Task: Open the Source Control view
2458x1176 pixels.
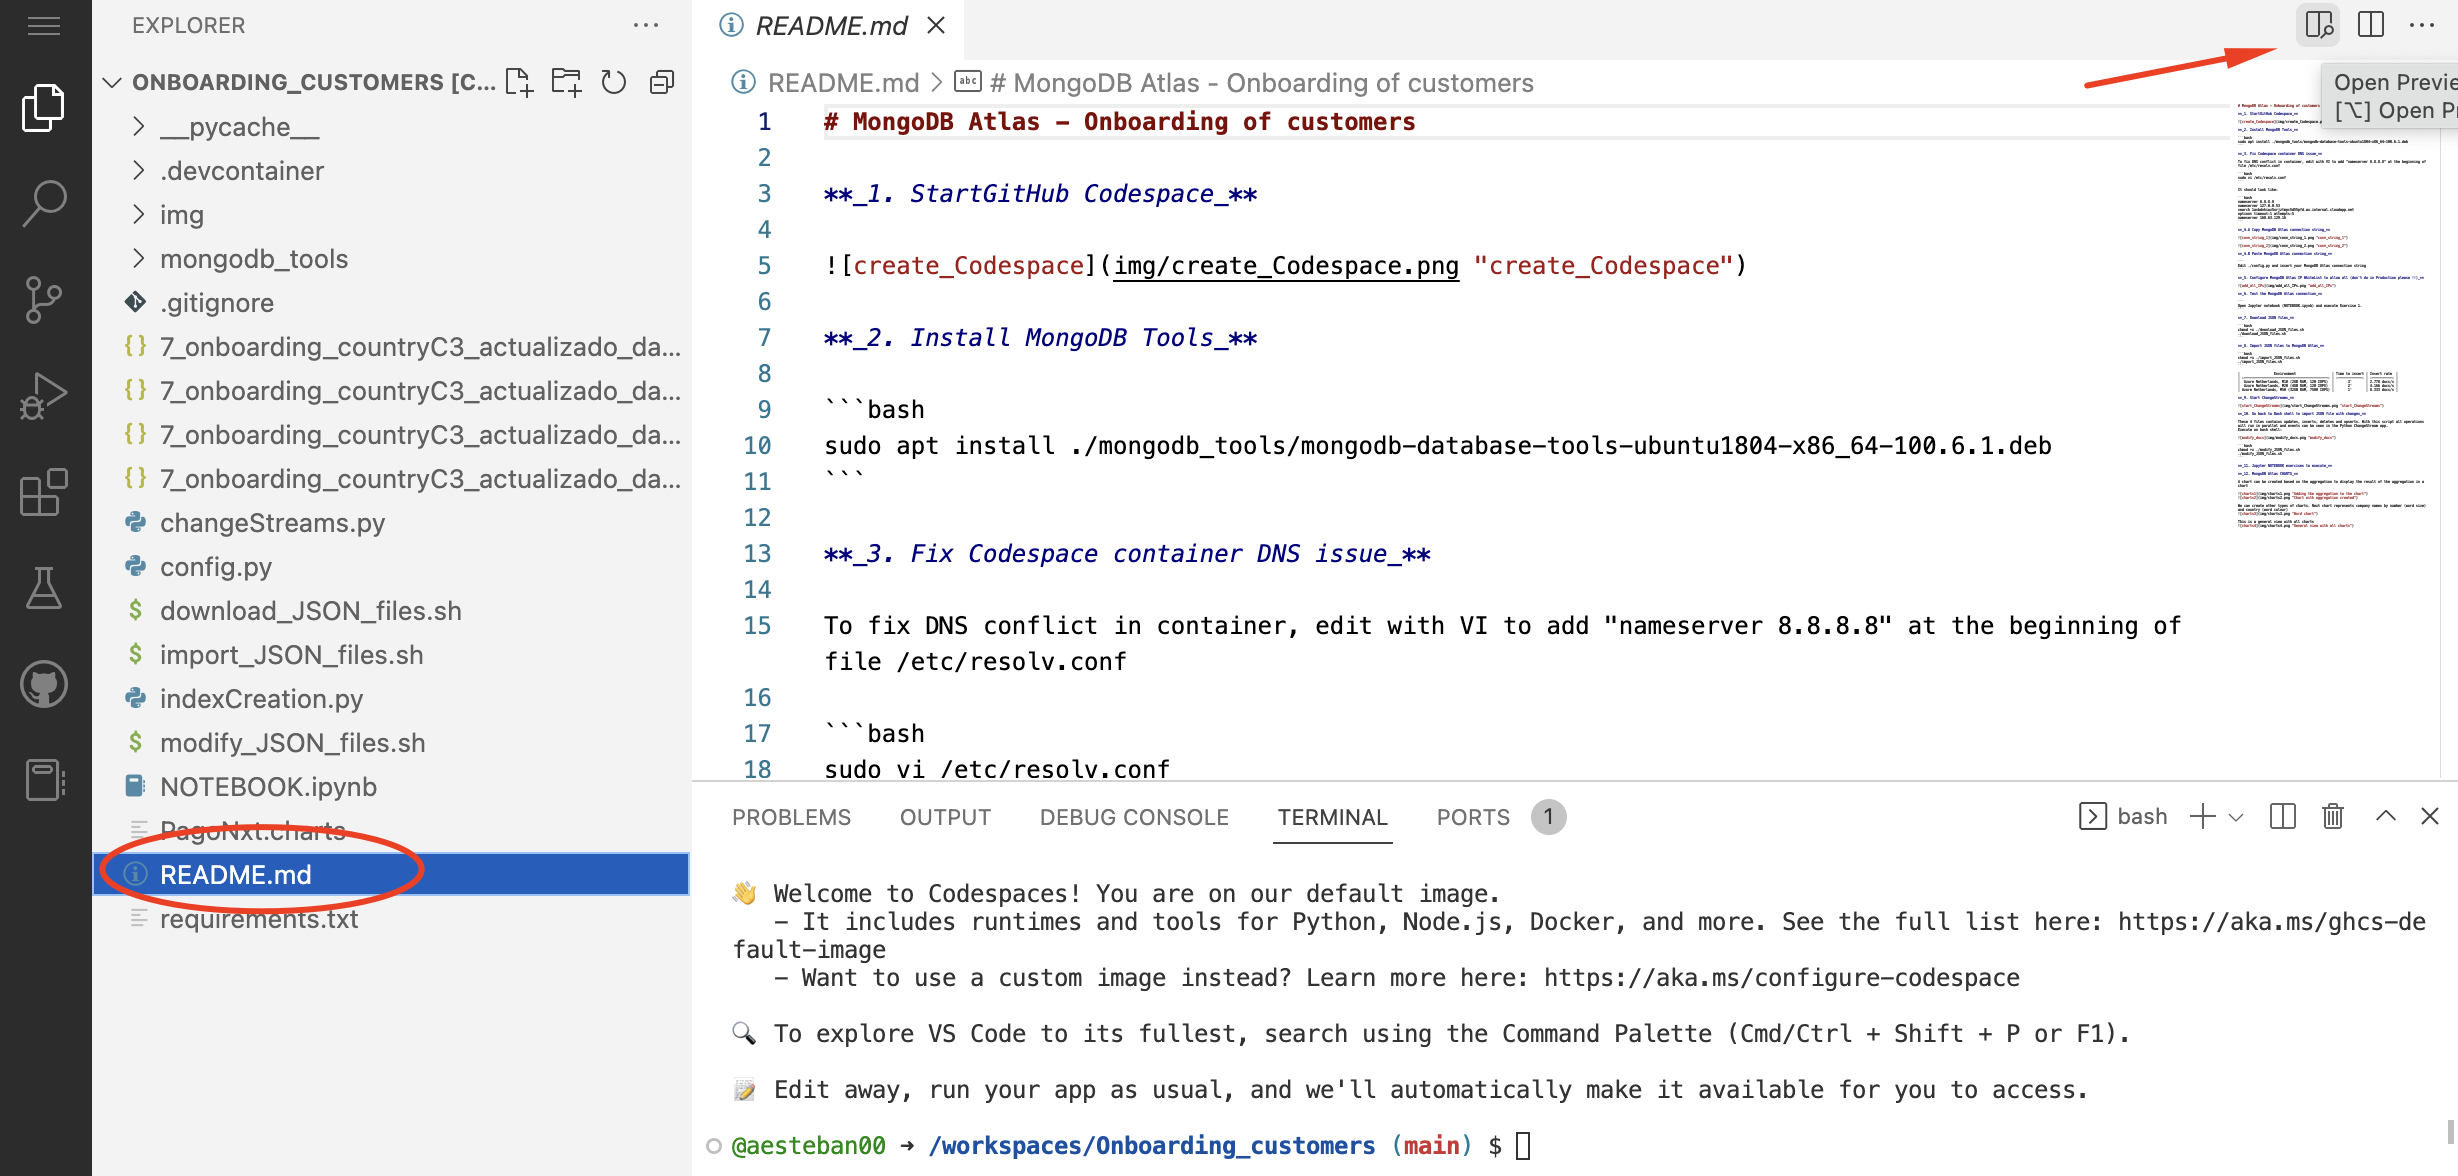Action: coord(44,299)
